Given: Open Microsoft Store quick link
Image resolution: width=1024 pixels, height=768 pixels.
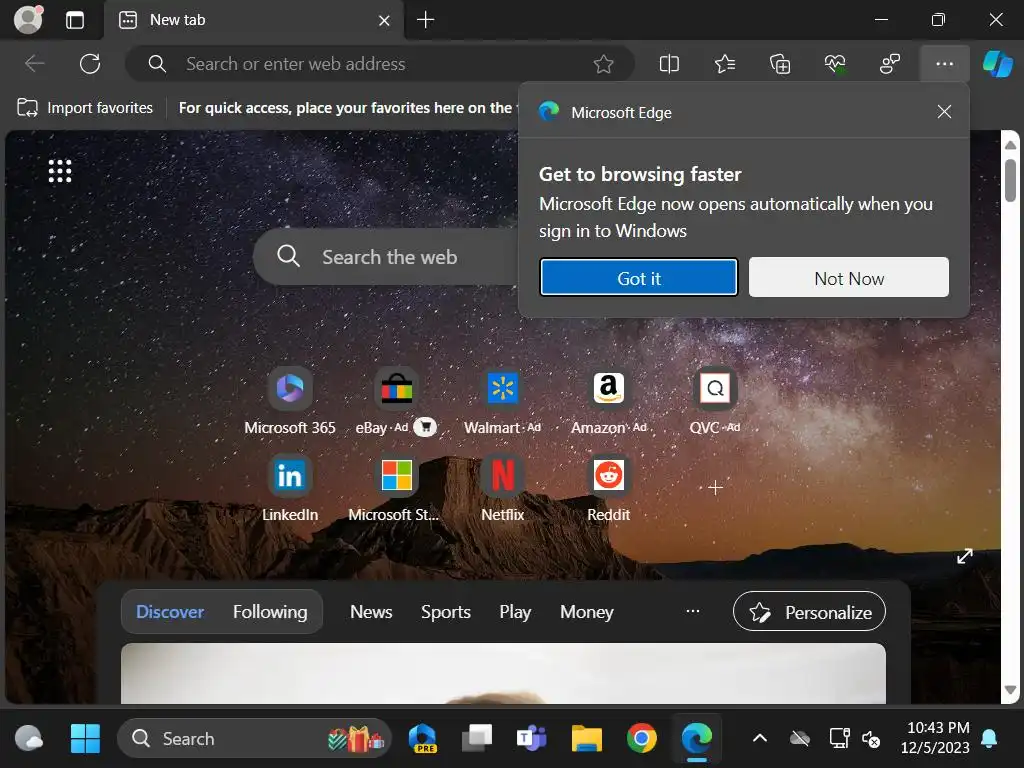Looking at the screenshot, I should (x=396, y=487).
